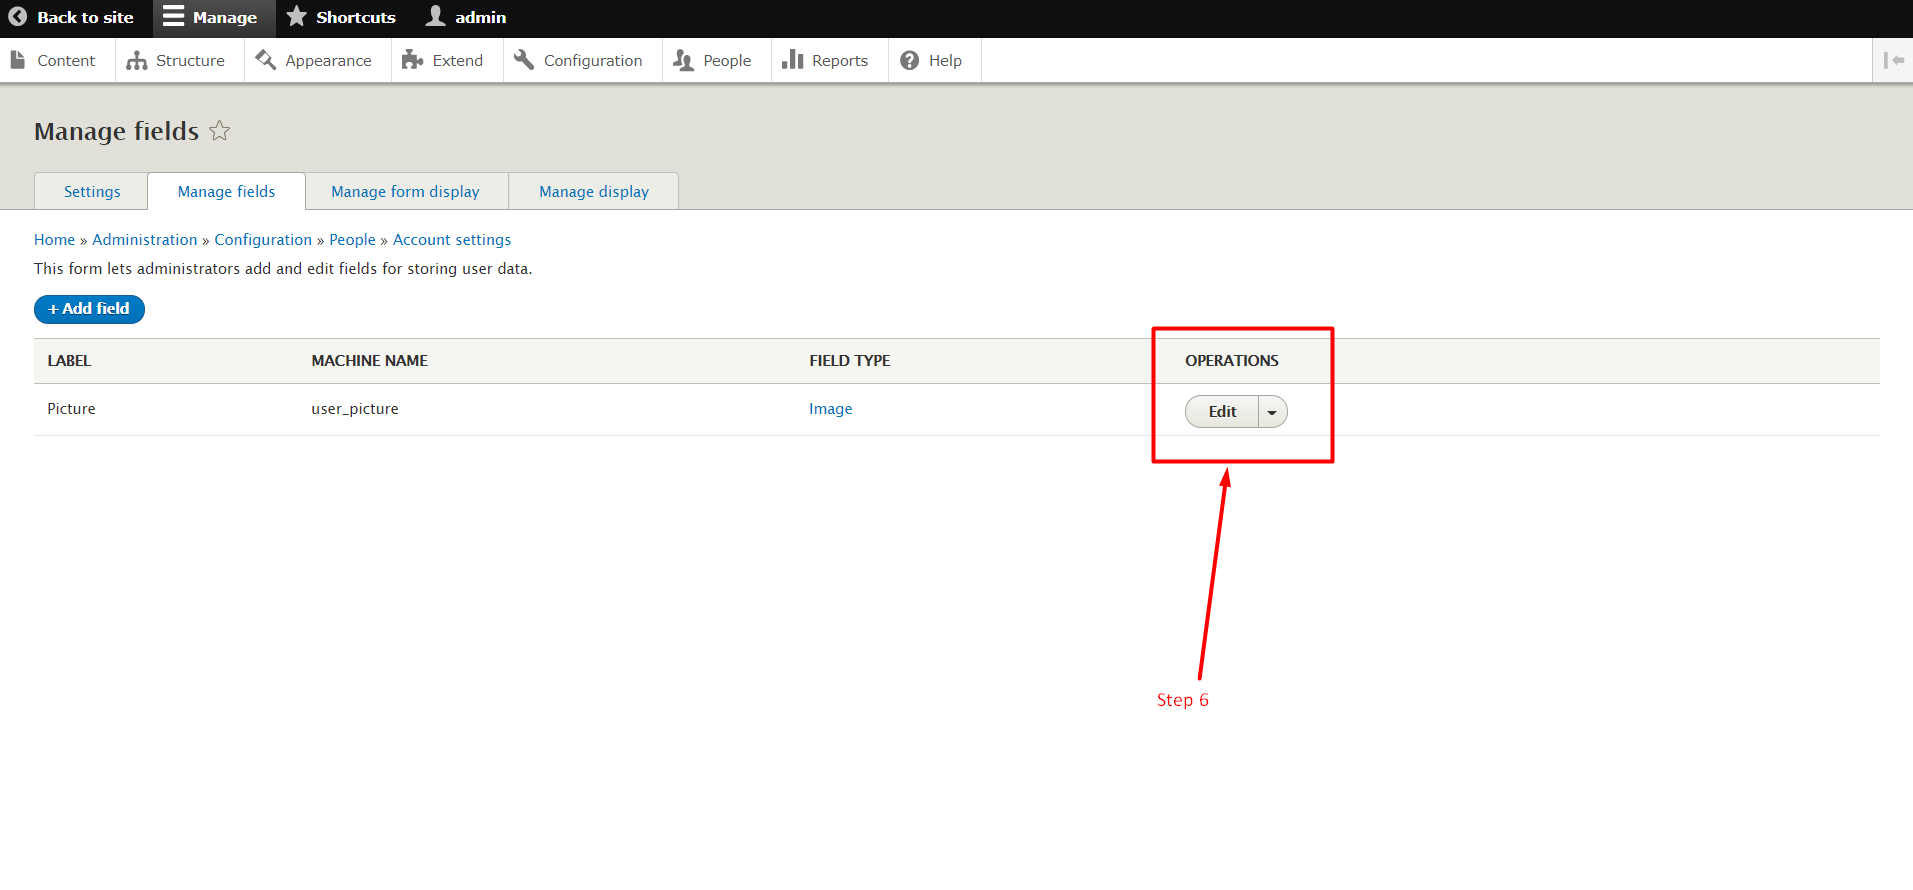Add Manage fields page to shortcuts star
1913x890 pixels.
click(x=220, y=131)
